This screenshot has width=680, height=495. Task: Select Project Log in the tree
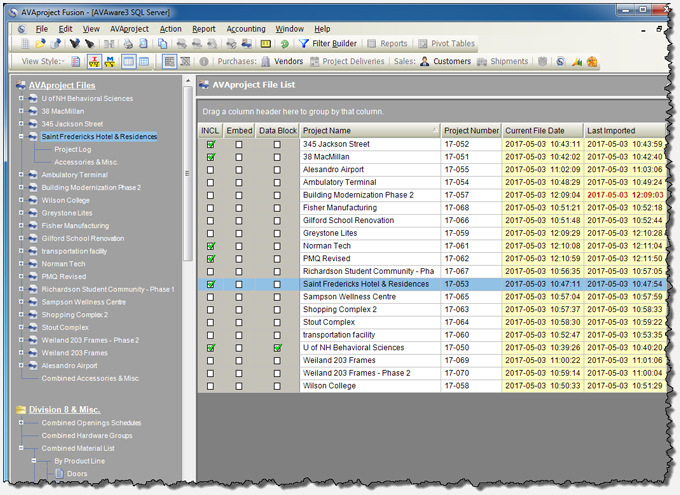(x=72, y=149)
